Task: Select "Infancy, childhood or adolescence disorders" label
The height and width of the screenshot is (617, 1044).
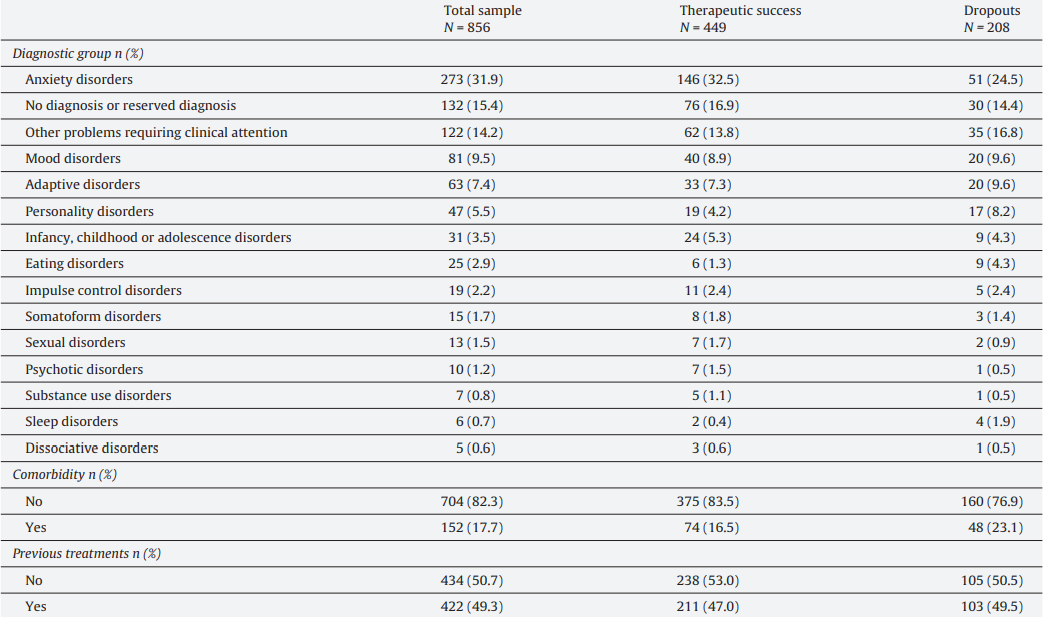Action: click(158, 237)
